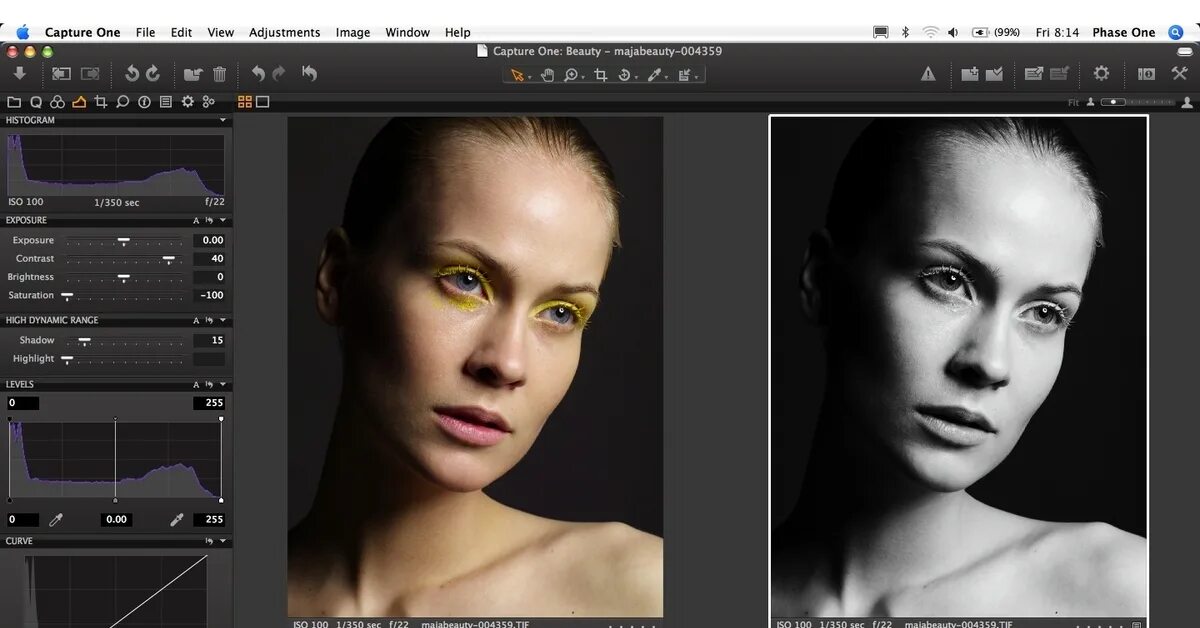Expand the Curve panel options arrow
This screenshot has width=1200, height=628.
224,541
